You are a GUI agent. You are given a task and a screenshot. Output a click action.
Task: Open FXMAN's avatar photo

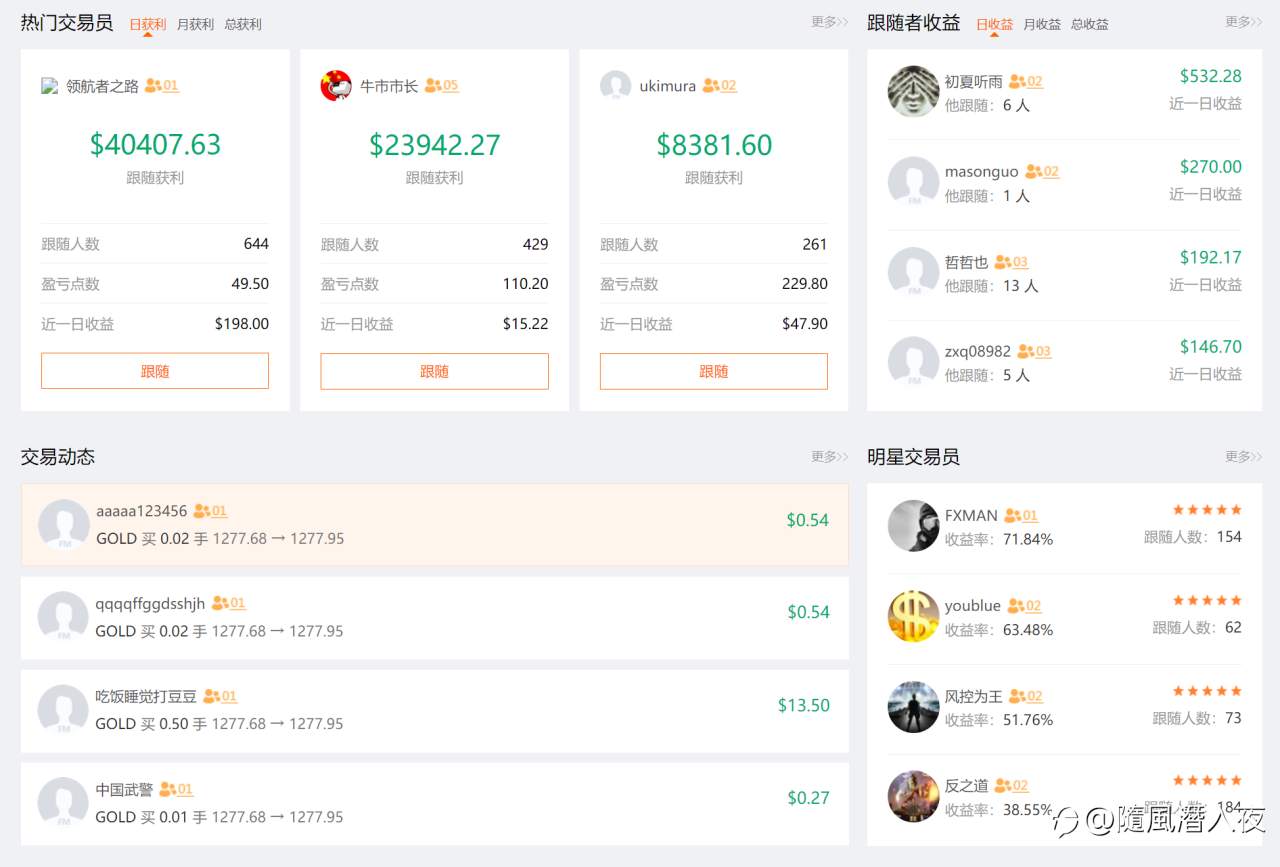(913, 526)
